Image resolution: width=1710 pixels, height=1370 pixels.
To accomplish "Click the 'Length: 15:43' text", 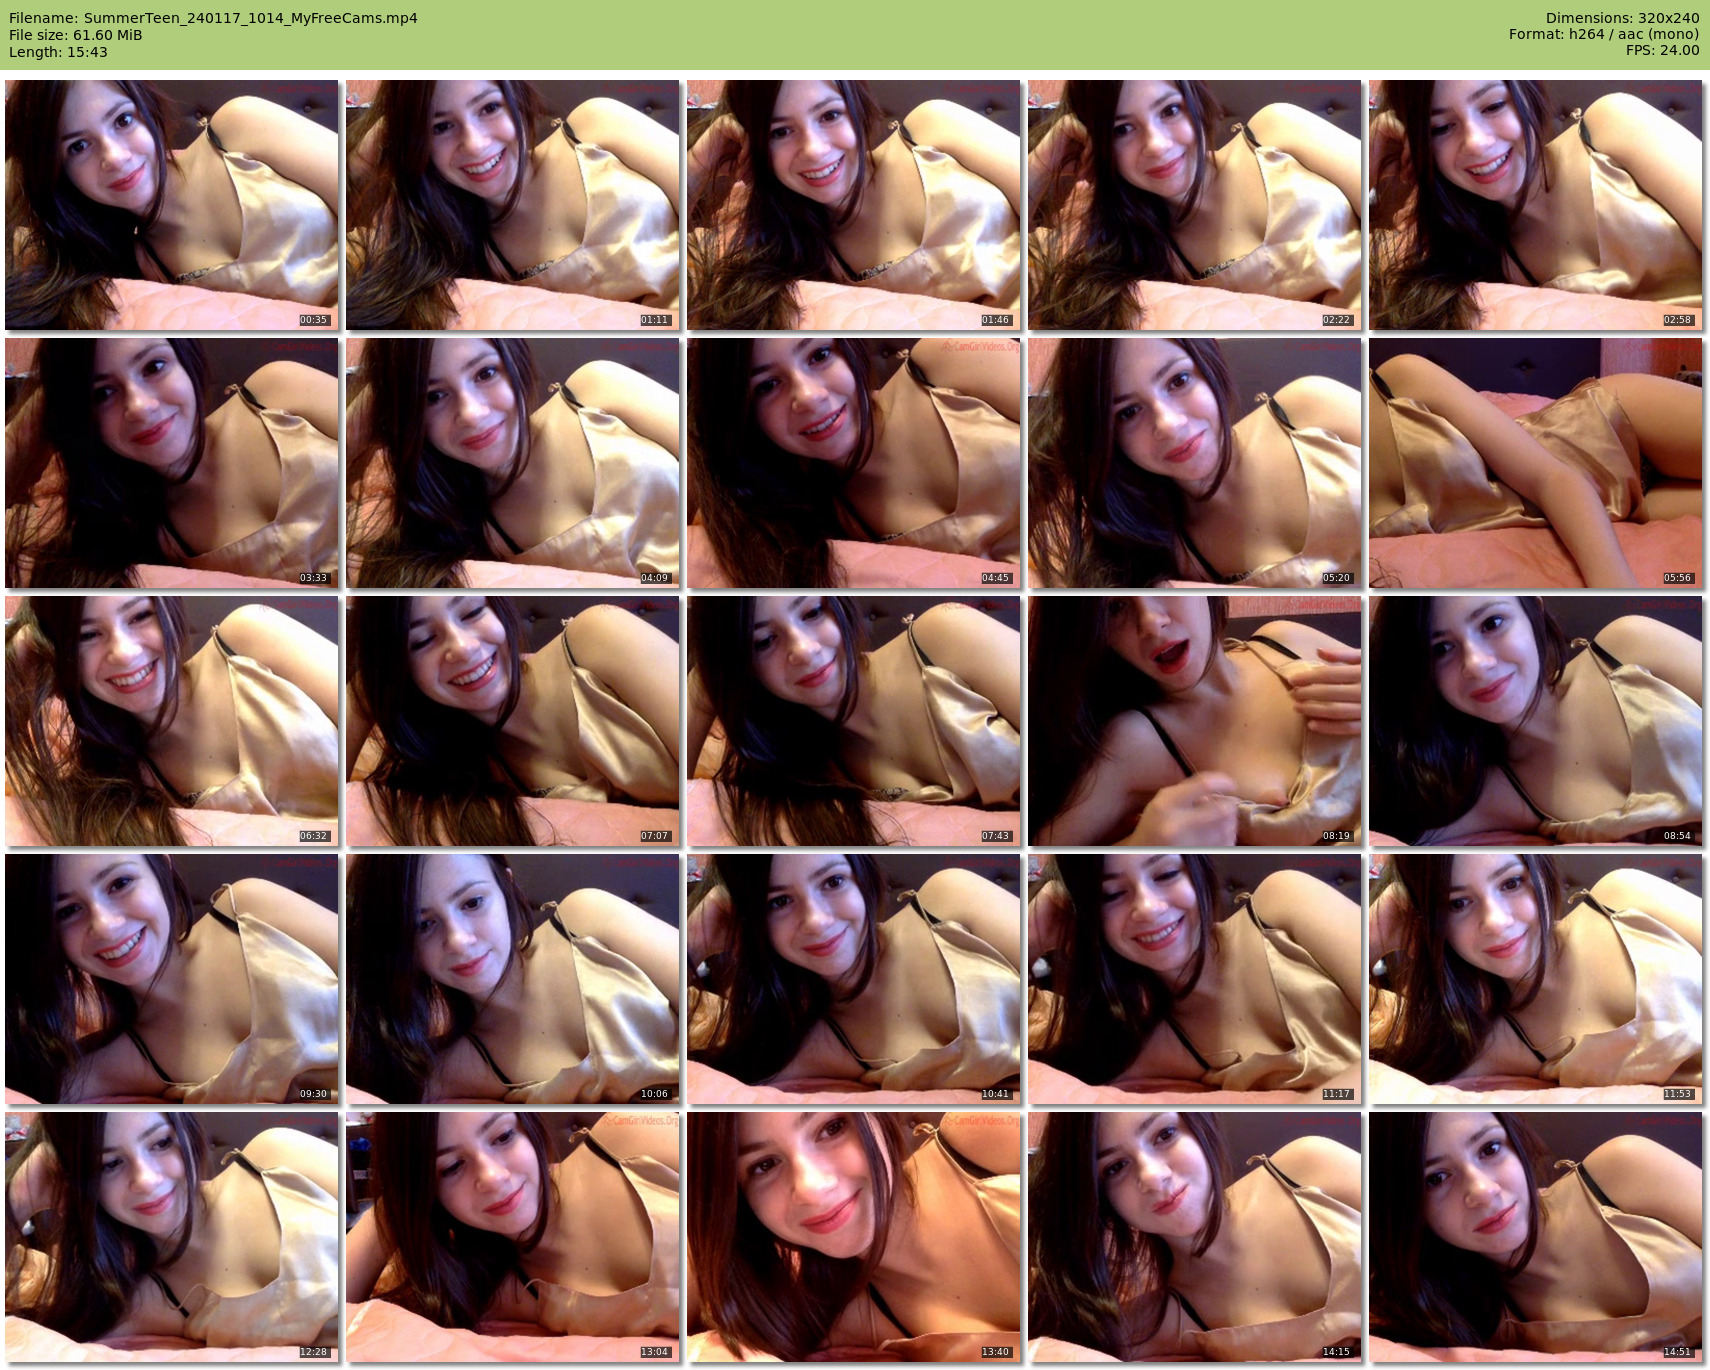I will pos(58,52).
